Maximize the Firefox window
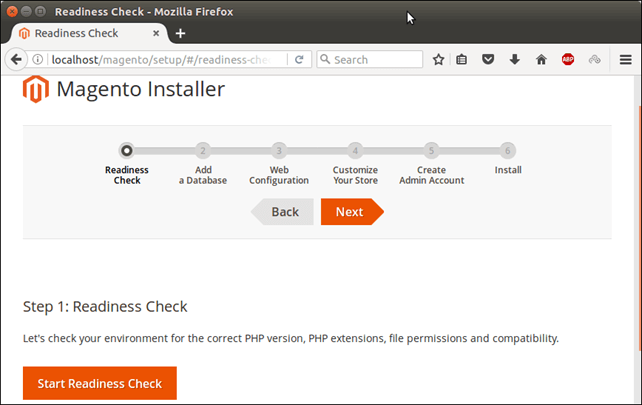Image resolution: width=642 pixels, height=405 pixels. [x=40, y=11]
